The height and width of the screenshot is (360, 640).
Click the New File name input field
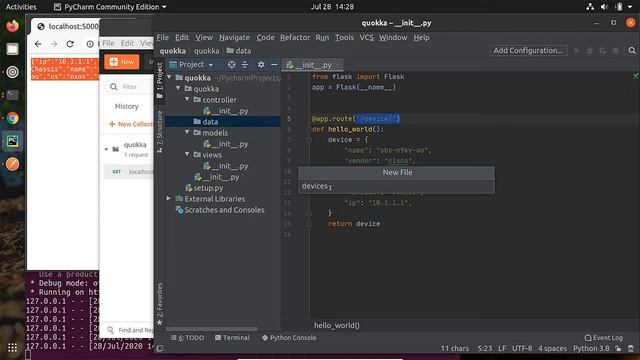396,186
